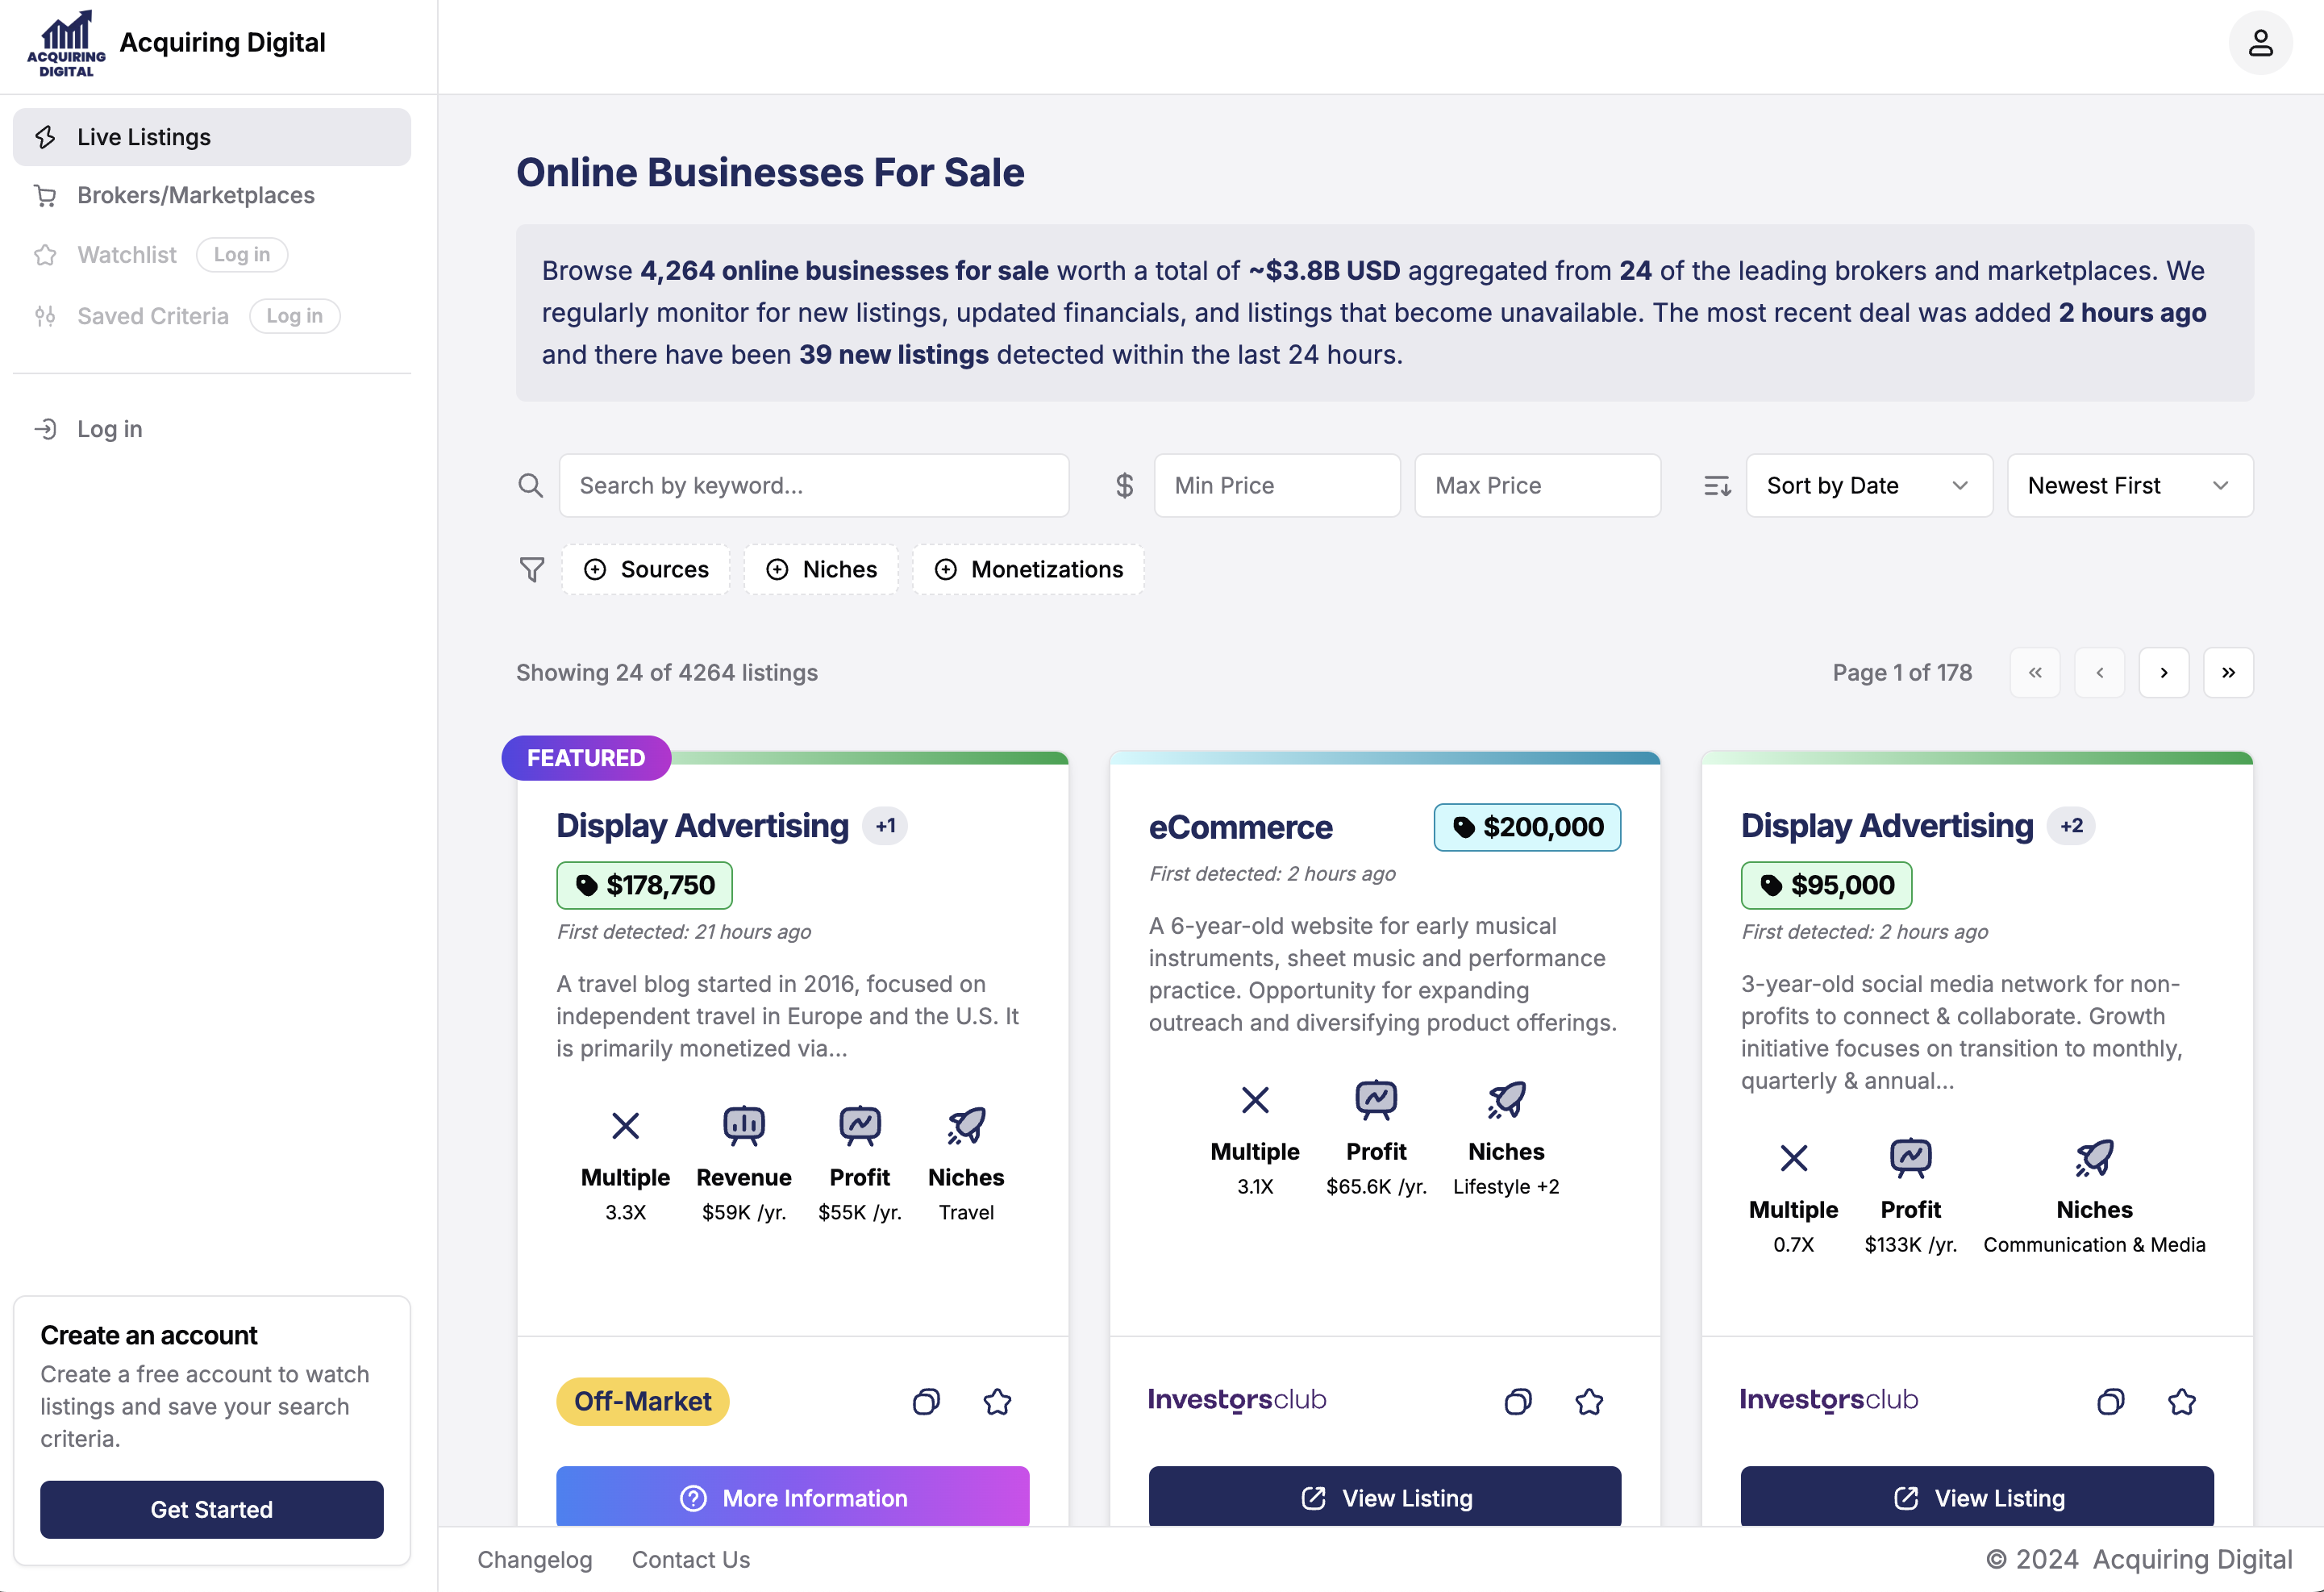Click the copy icon on eCommerce card
Viewport: 2324px width, 1592px height.
pos(1517,1401)
